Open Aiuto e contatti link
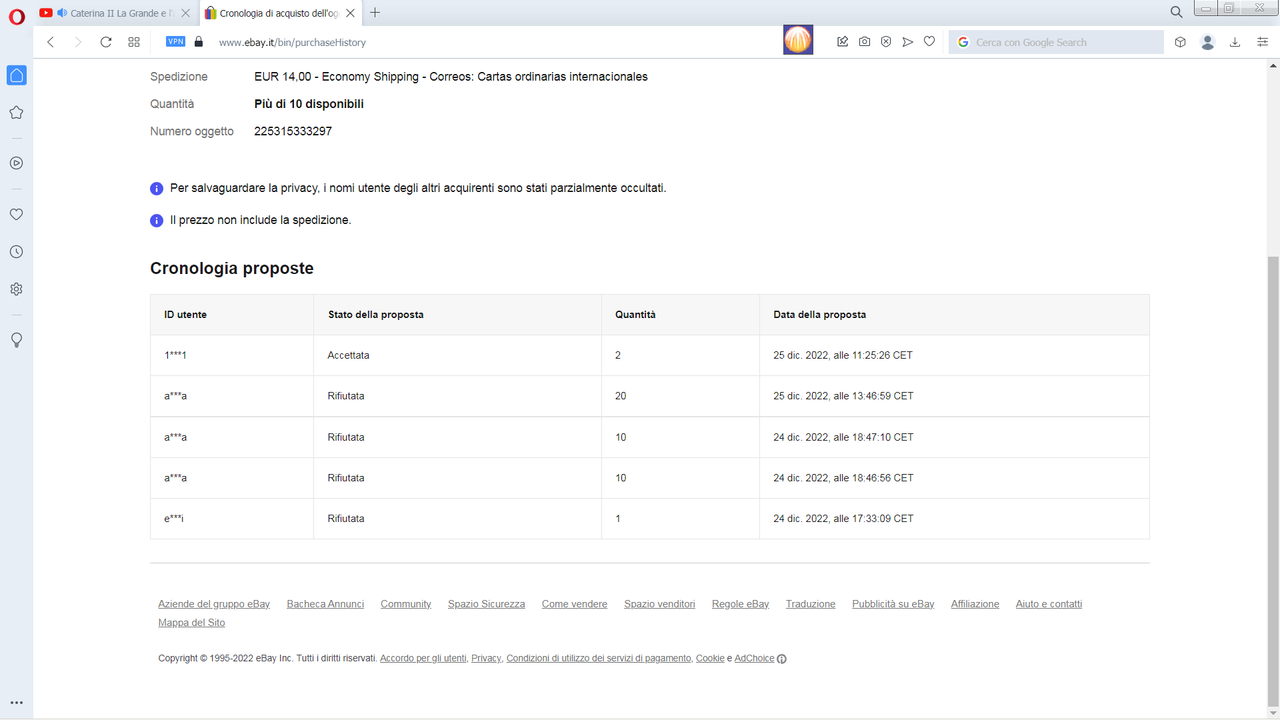Screen dimensions: 1280x720 1049,604
